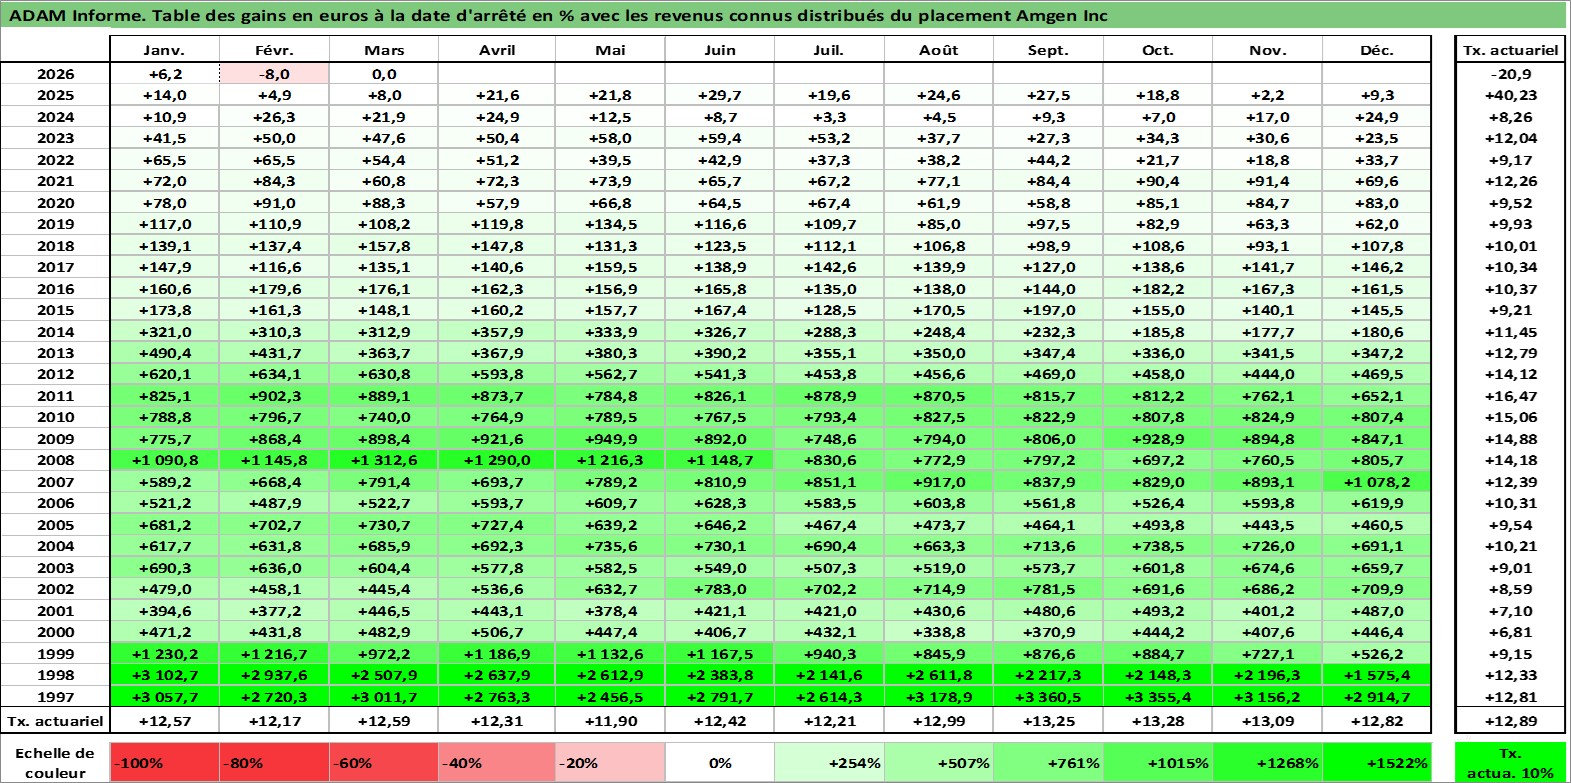Click the +16,47 actuarial rate for 2011
1571x783 pixels.
tap(1511, 396)
